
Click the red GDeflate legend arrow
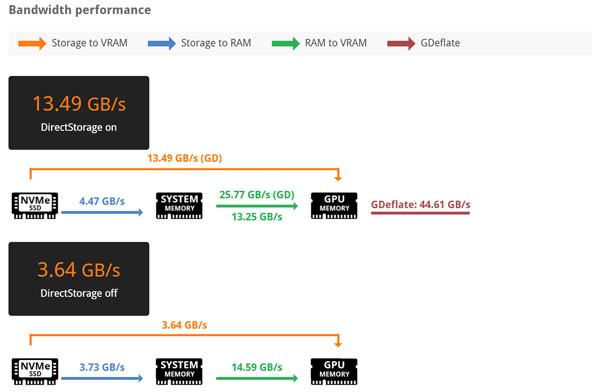tap(401, 43)
